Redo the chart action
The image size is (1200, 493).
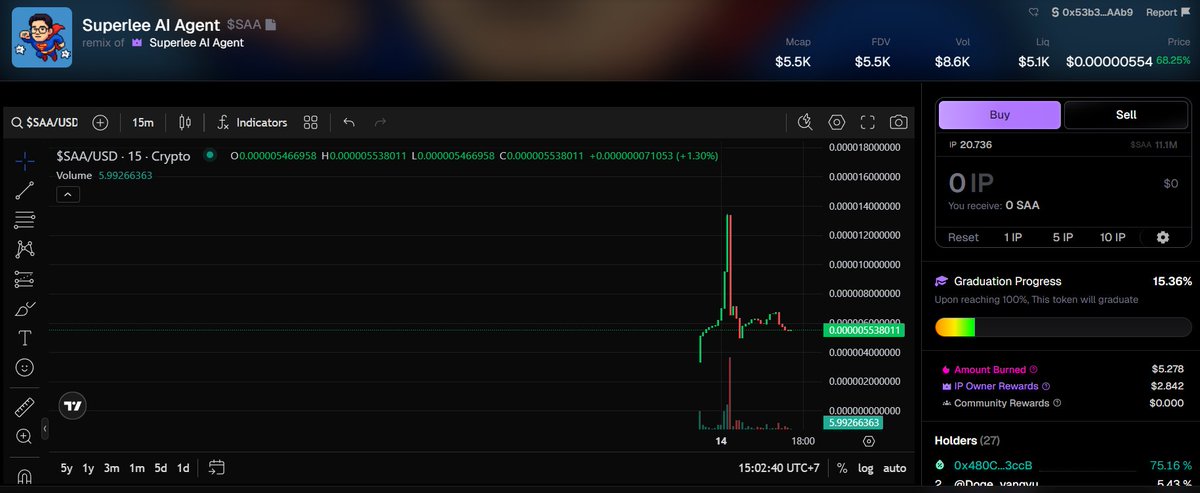380,122
